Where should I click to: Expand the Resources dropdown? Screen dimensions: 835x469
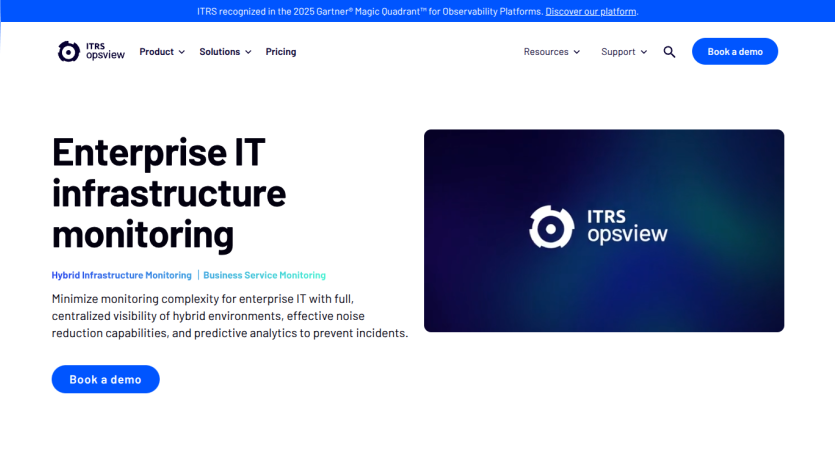click(552, 52)
